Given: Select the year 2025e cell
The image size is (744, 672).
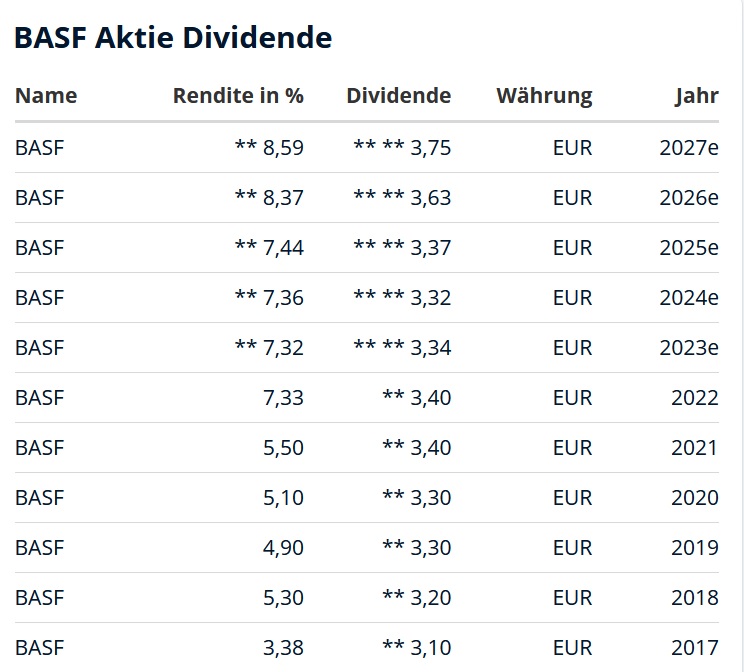Looking at the screenshot, I should 689,248.
